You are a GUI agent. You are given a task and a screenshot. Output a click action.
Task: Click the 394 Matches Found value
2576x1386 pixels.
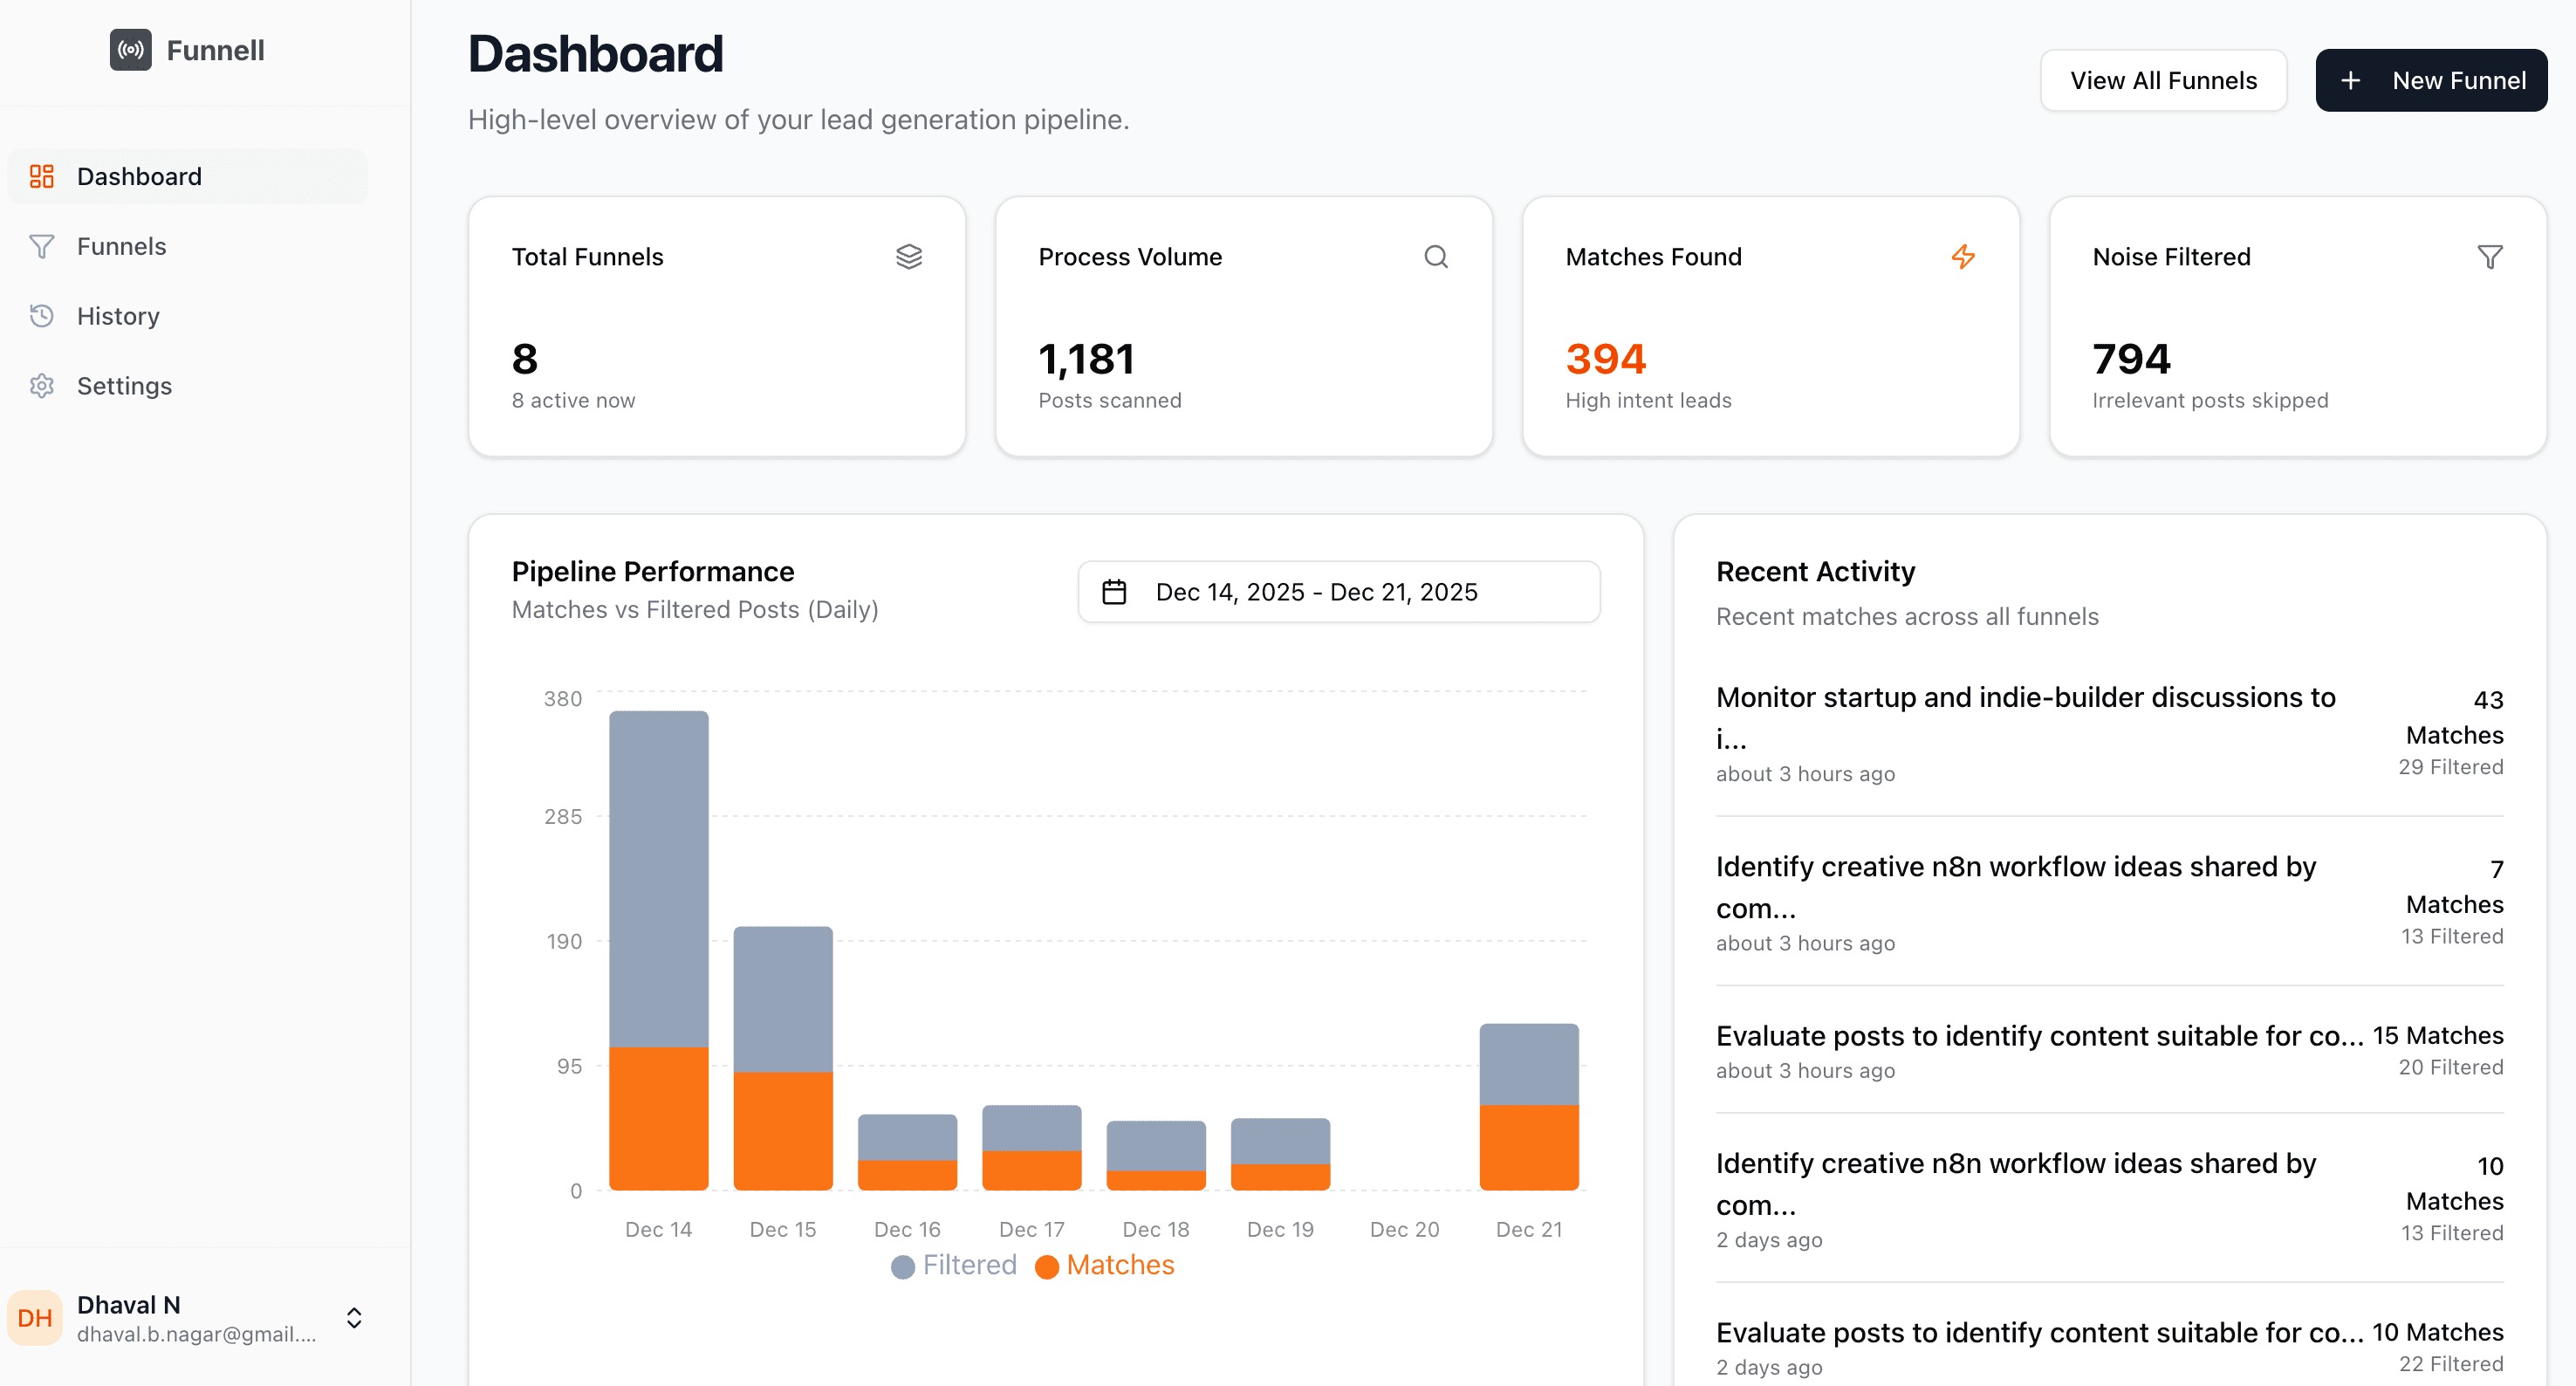click(x=1606, y=358)
